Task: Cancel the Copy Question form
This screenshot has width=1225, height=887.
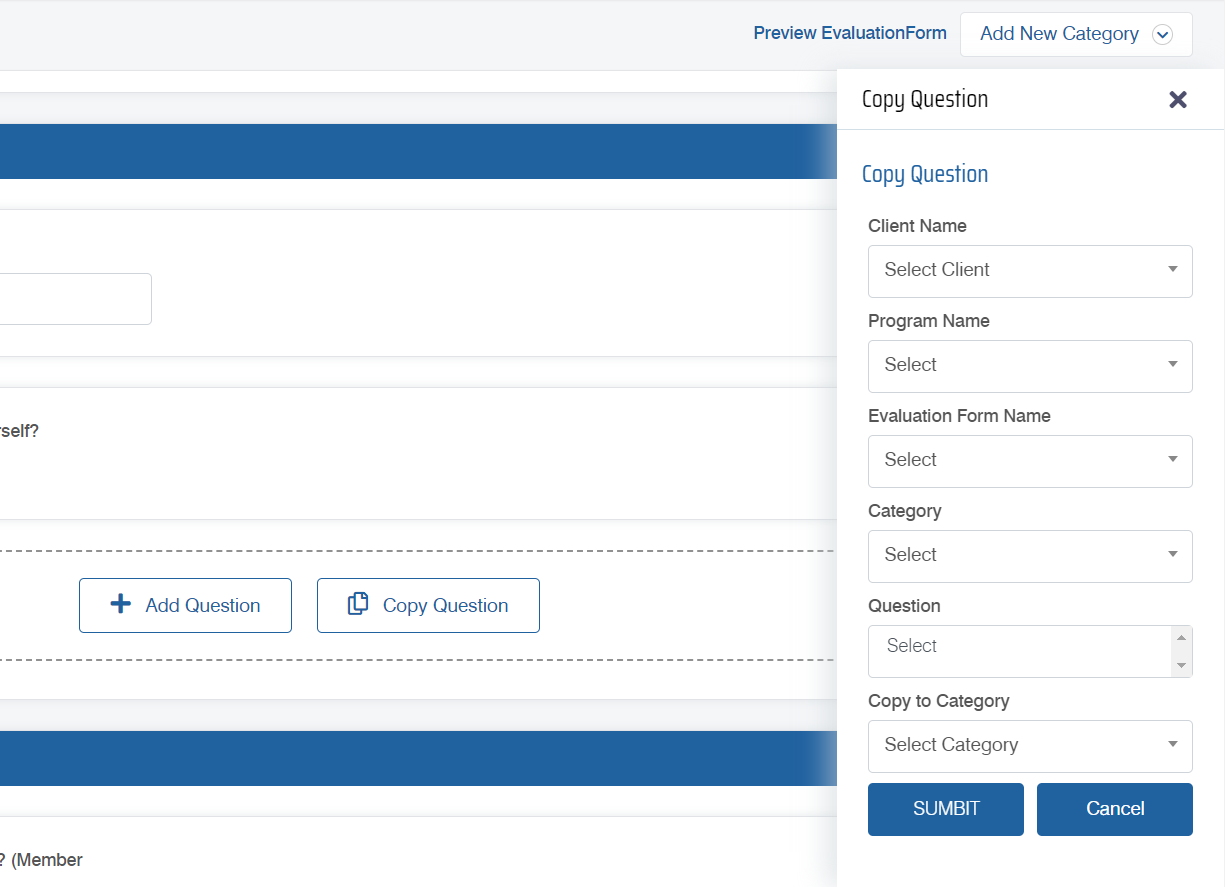Action: 1115,809
